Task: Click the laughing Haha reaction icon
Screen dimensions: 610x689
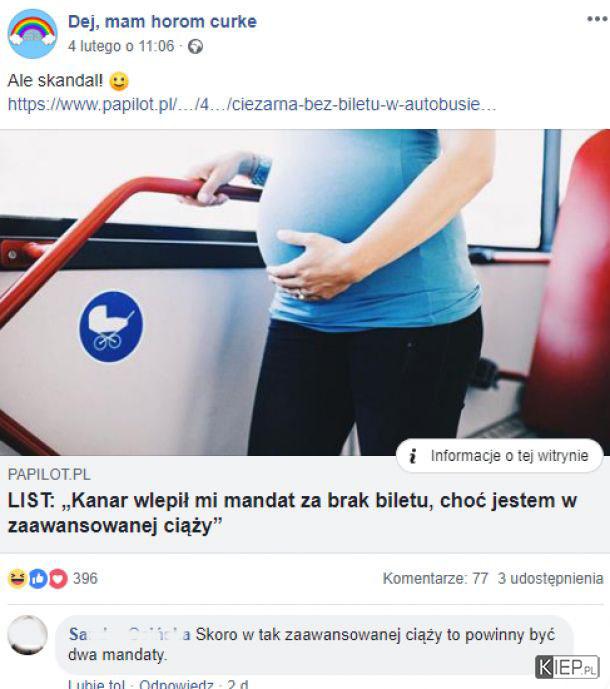Action: [x=17, y=578]
